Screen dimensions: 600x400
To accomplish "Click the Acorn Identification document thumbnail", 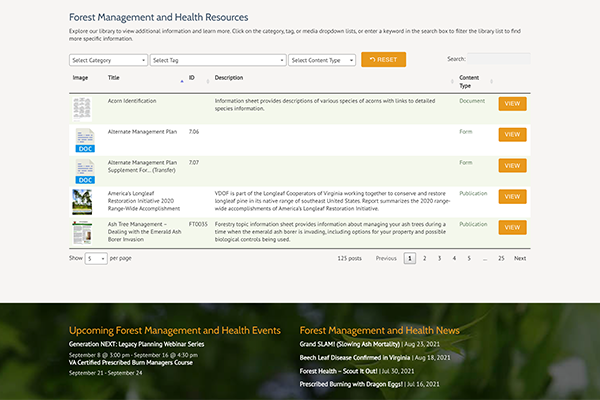I will click(82, 107).
